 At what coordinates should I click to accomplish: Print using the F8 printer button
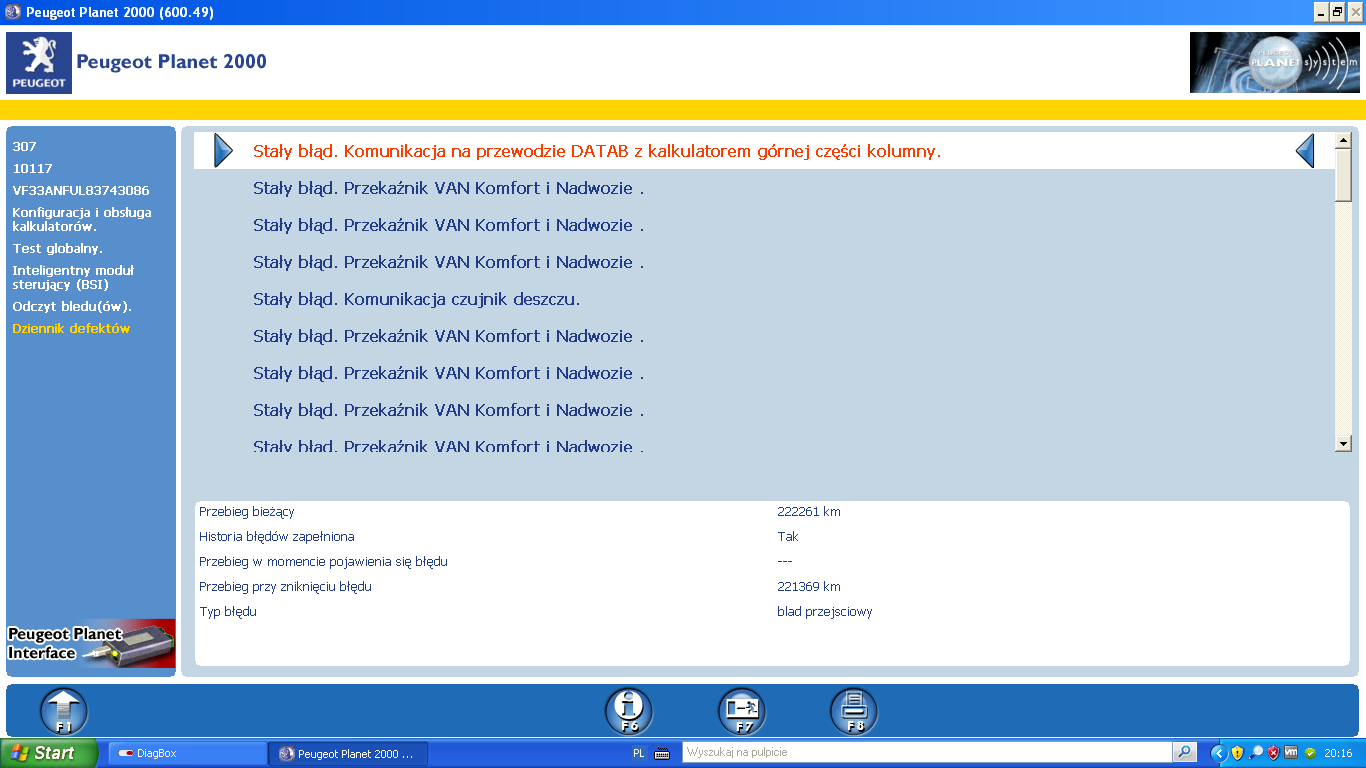coord(854,712)
